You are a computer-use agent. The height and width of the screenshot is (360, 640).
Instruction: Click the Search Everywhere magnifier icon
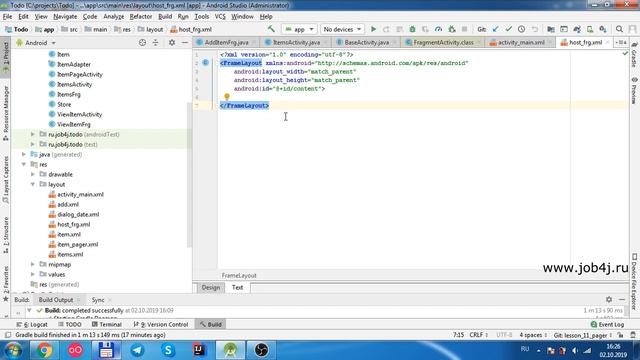pos(619,29)
